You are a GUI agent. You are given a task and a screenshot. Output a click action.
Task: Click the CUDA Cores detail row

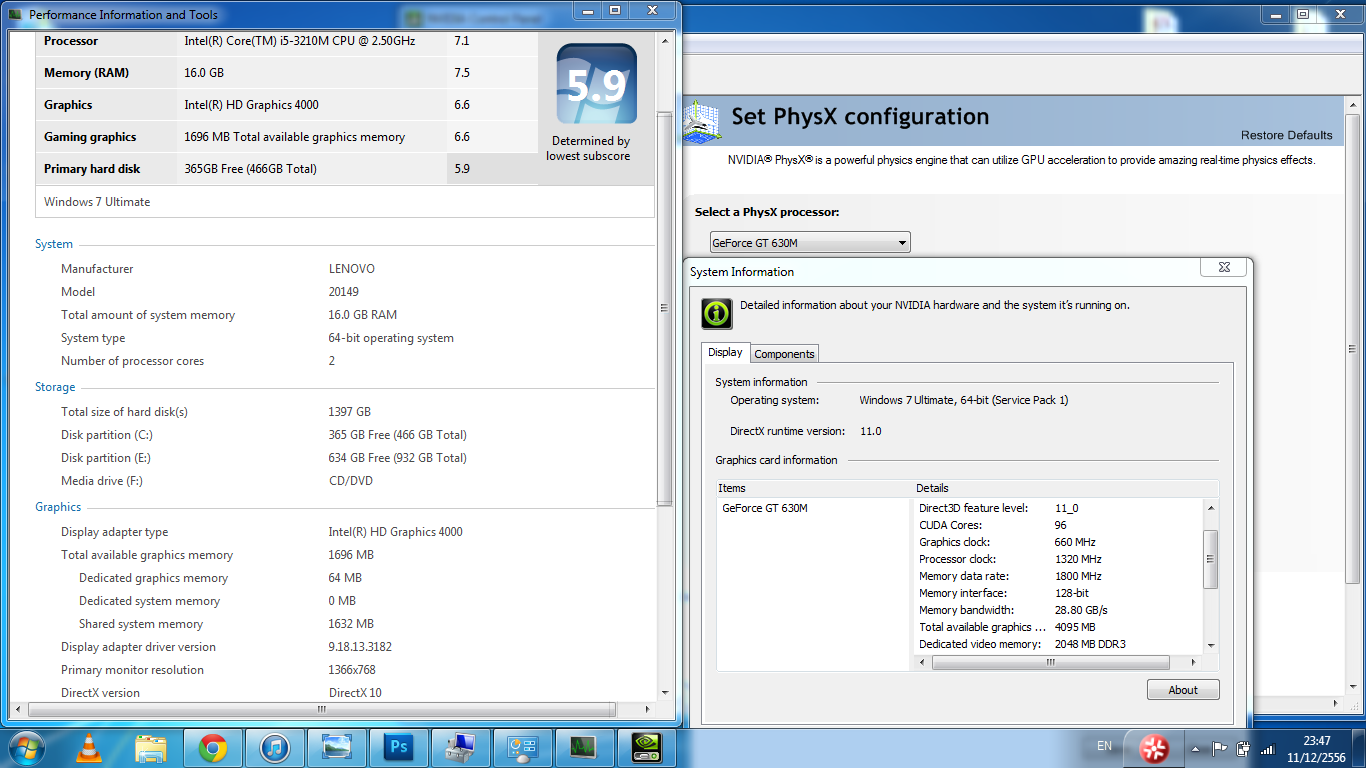click(1058, 525)
